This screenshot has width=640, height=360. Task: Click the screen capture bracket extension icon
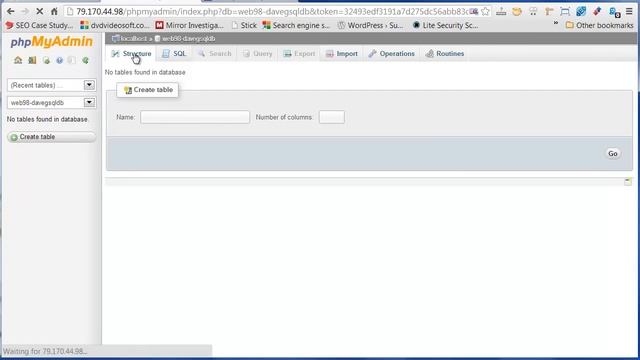tap(565, 12)
